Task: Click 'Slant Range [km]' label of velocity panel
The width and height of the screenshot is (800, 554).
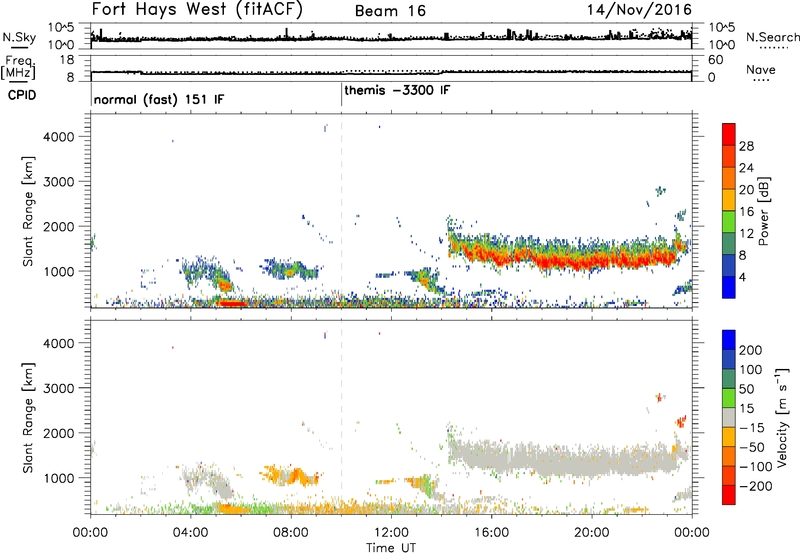Action: tap(28, 418)
